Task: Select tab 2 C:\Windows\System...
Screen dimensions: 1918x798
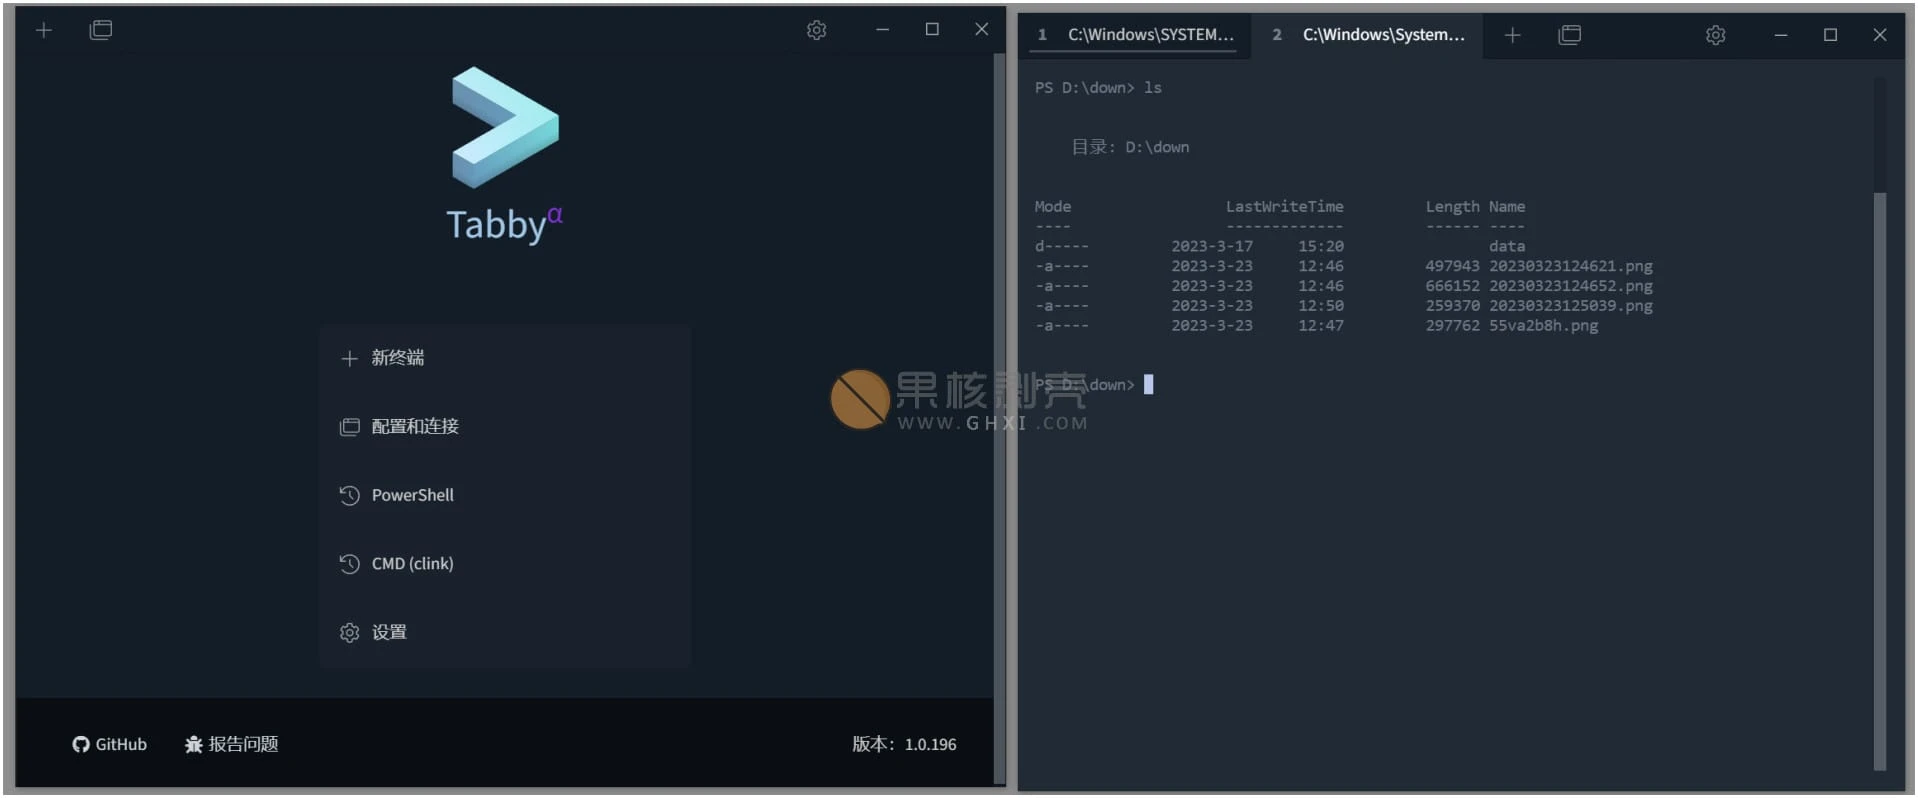Action: (x=1372, y=35)
